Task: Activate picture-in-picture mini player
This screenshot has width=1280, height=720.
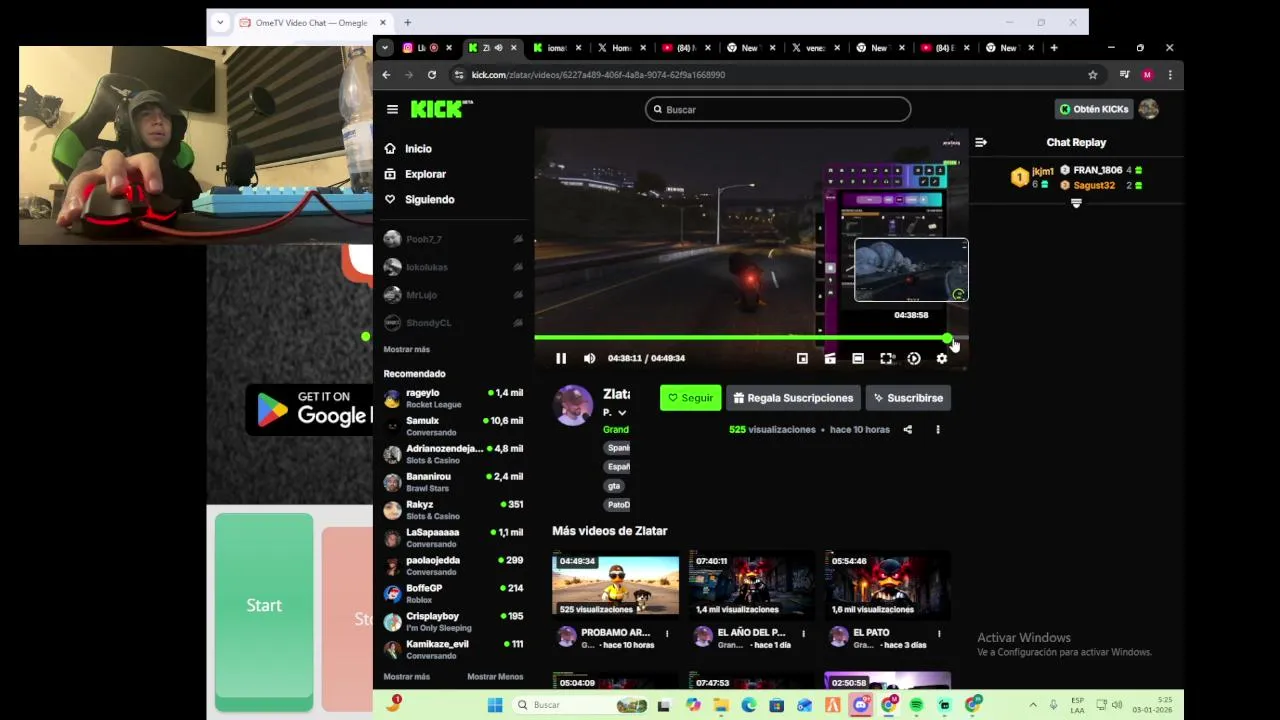Action: [802, 358]
